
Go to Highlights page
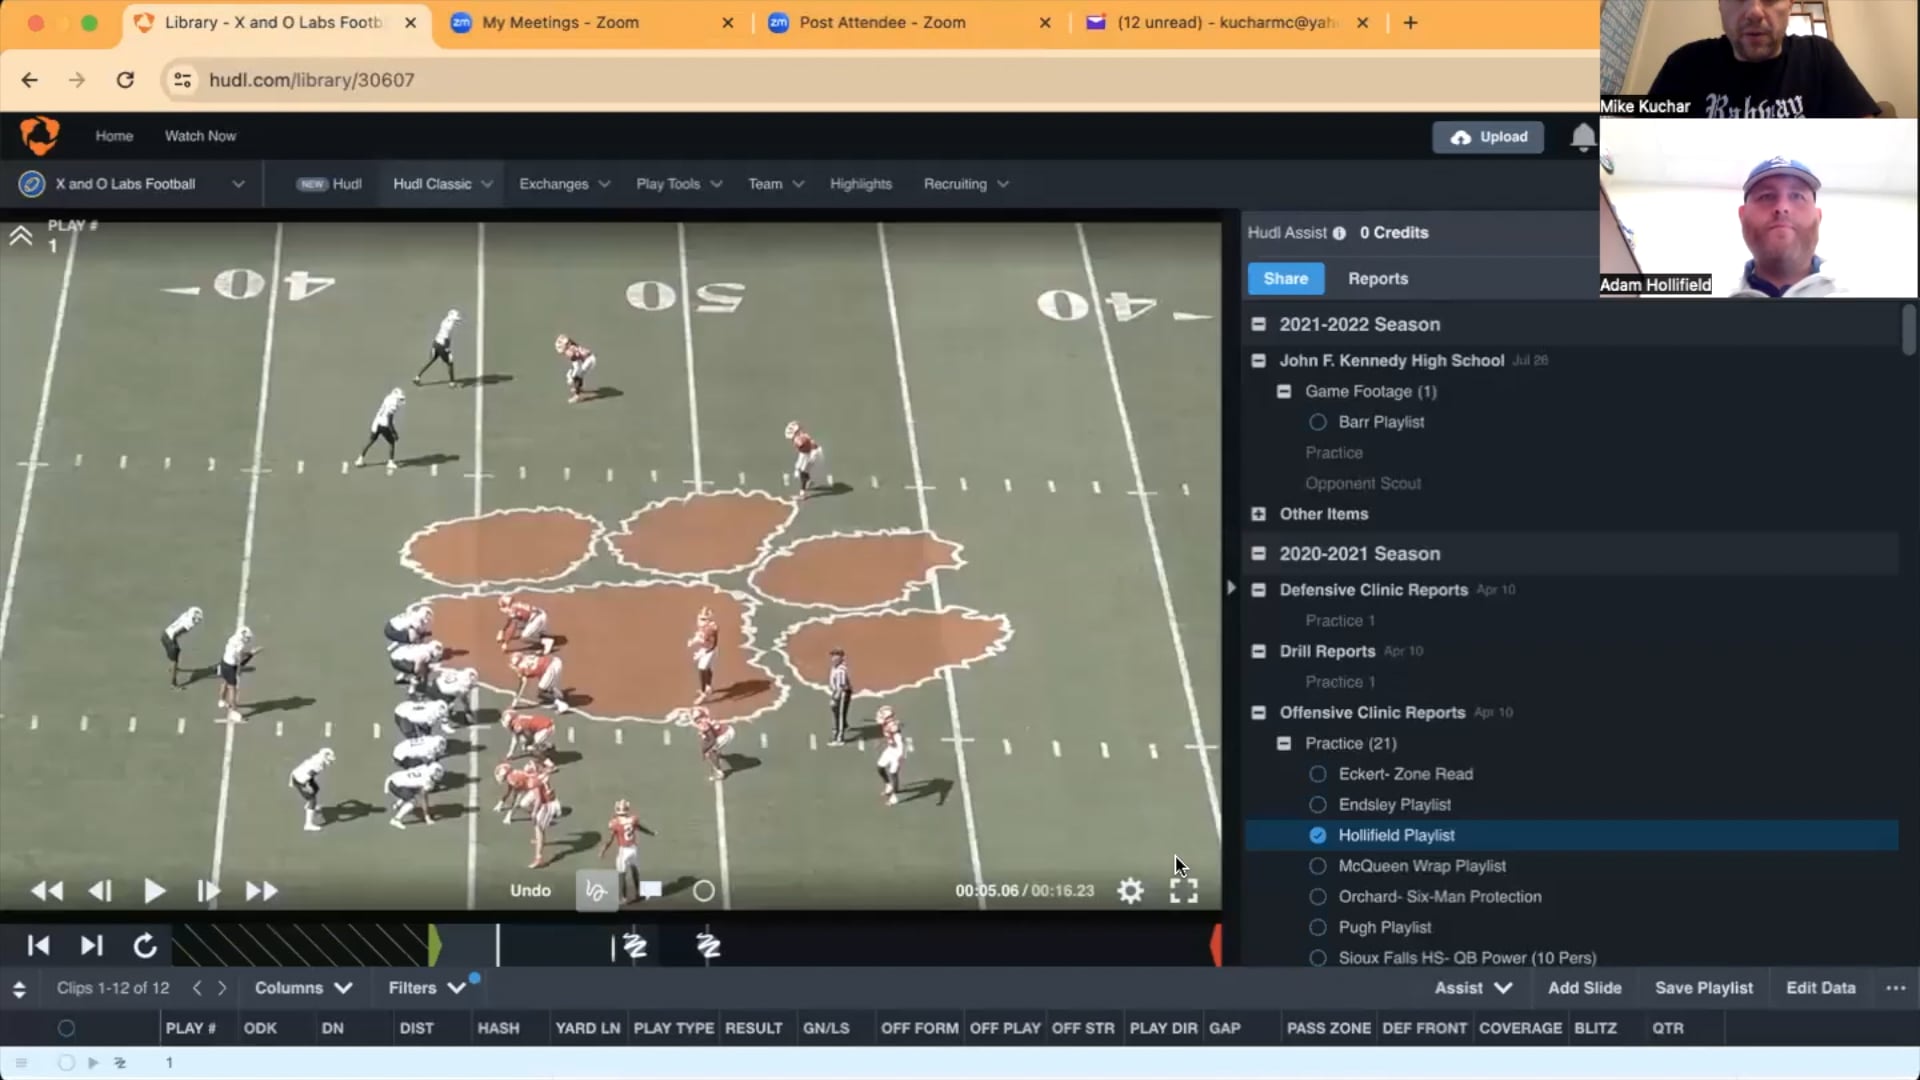(860, 184)
